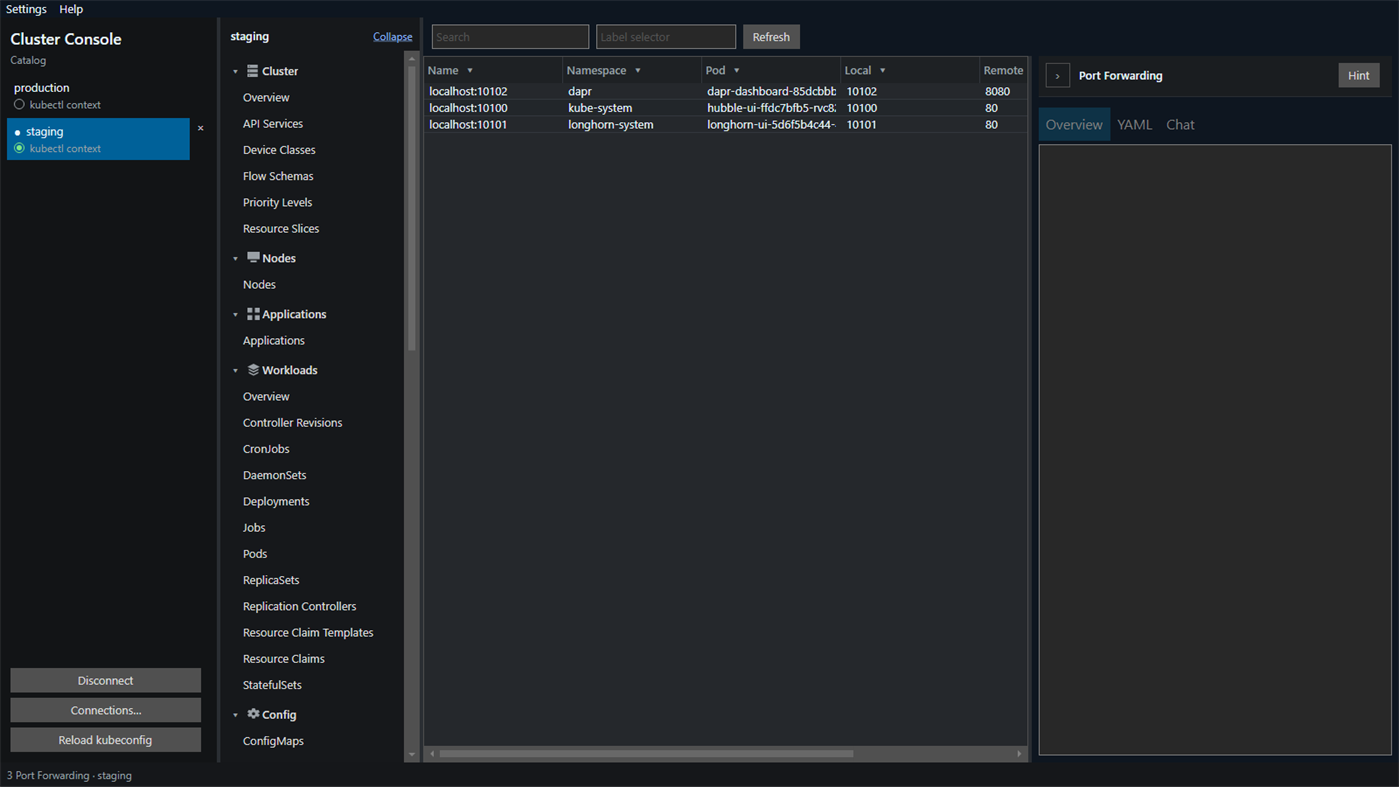Close the staging connection with the x
The width and height of the screenshot is (1399, 787).
(200, 128)
